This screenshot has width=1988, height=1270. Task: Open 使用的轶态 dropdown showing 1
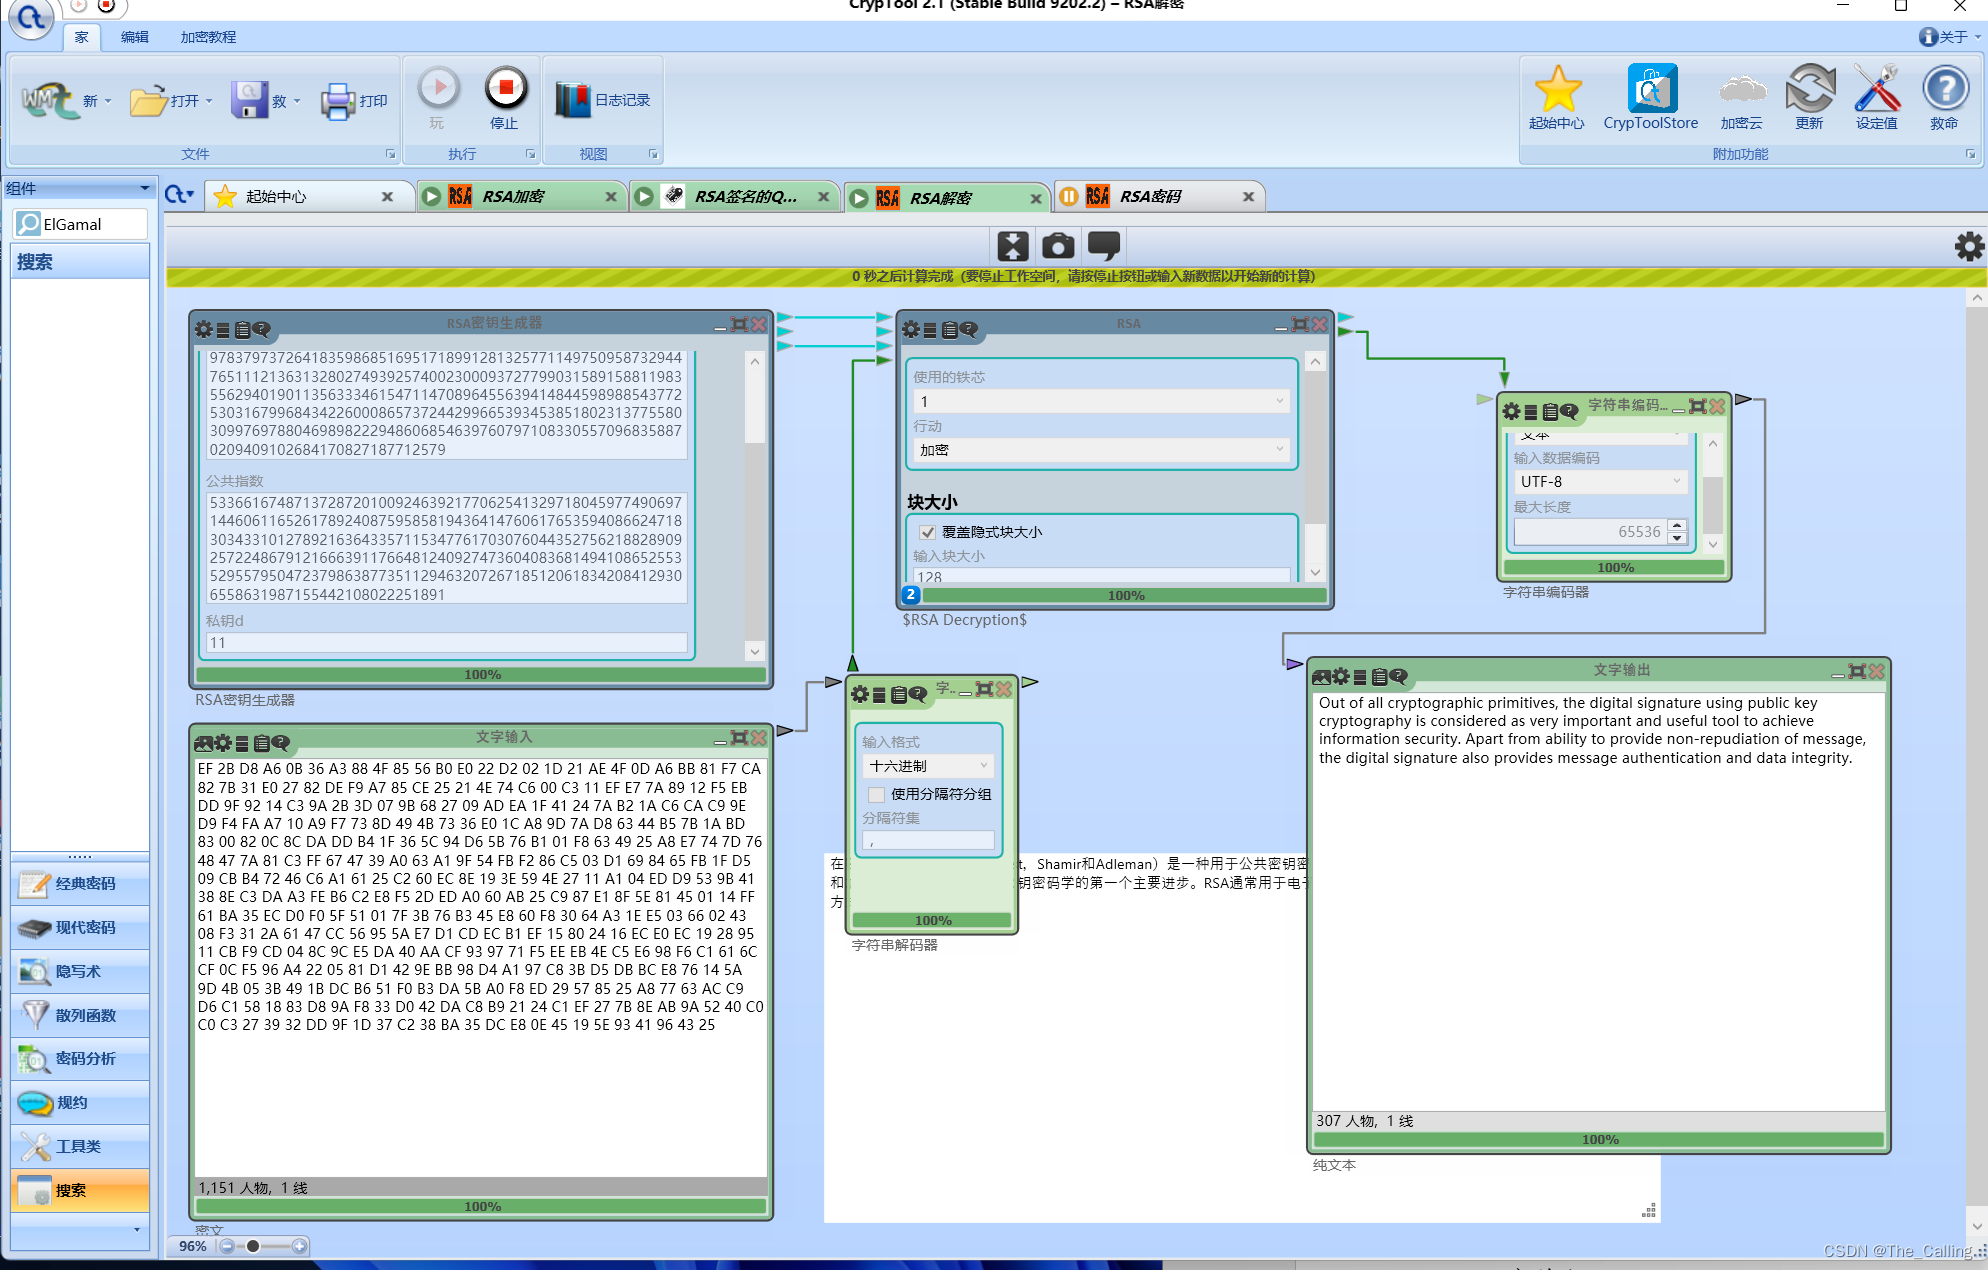[x=1101, y=401]
